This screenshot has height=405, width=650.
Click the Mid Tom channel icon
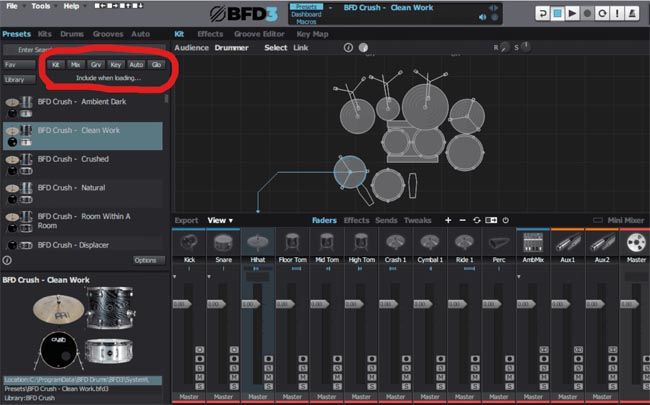point(327,243)
